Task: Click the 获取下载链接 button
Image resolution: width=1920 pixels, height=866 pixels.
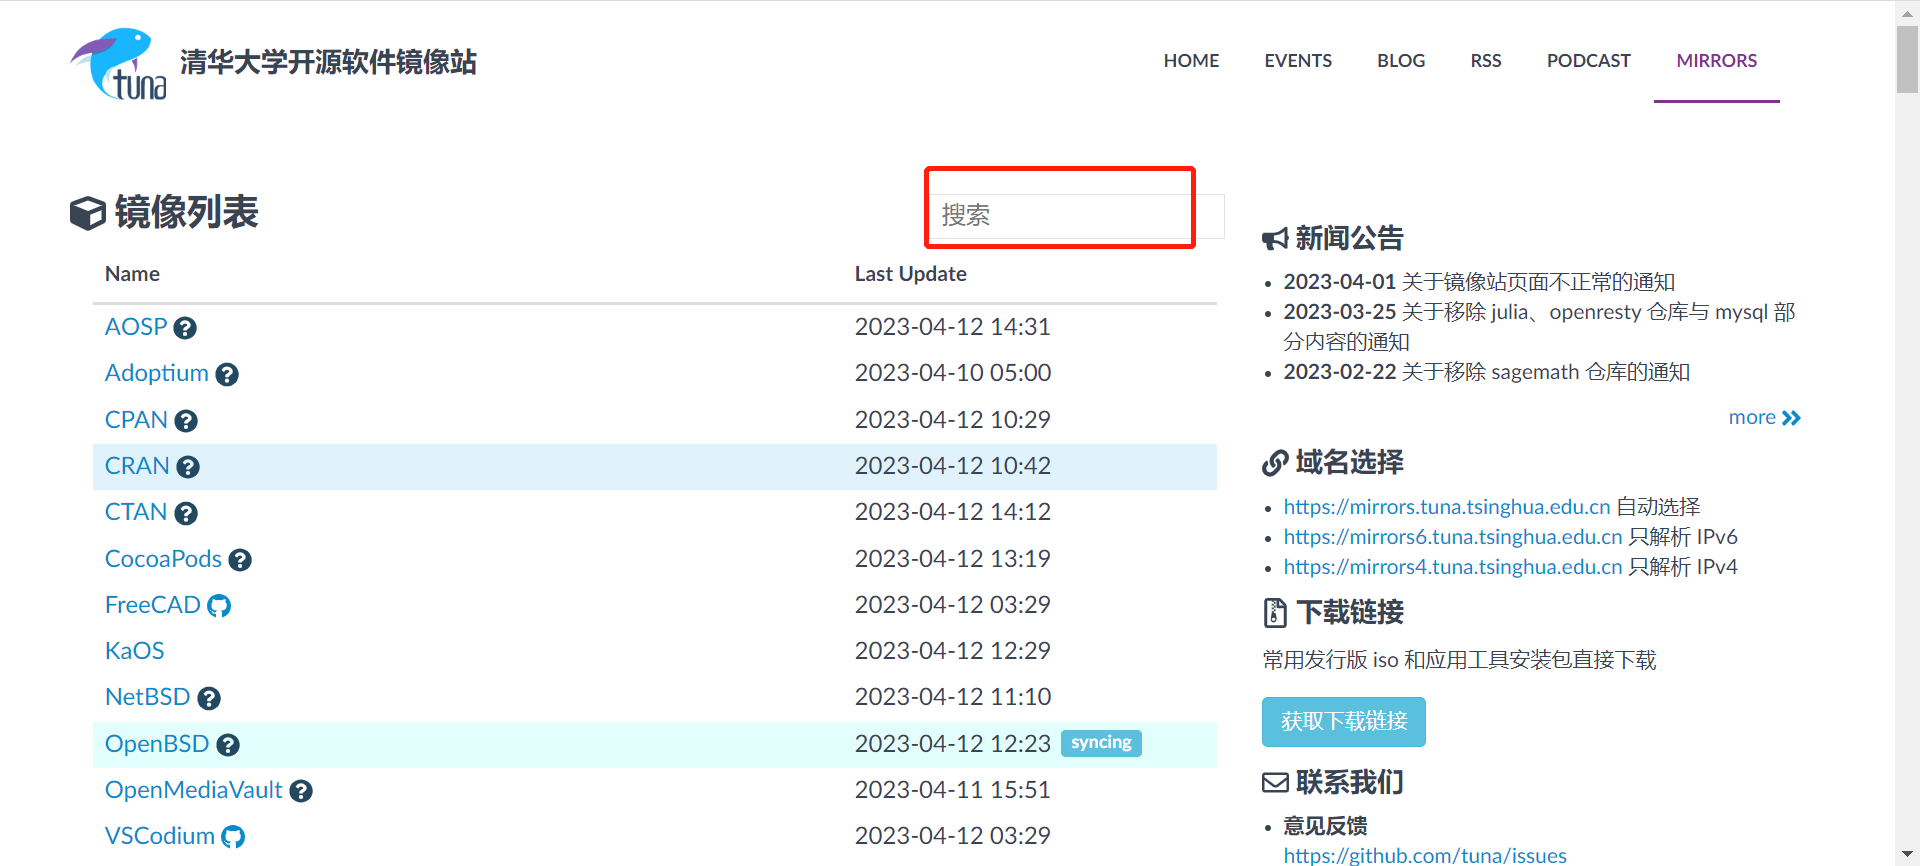Action: coord(1344,722)
